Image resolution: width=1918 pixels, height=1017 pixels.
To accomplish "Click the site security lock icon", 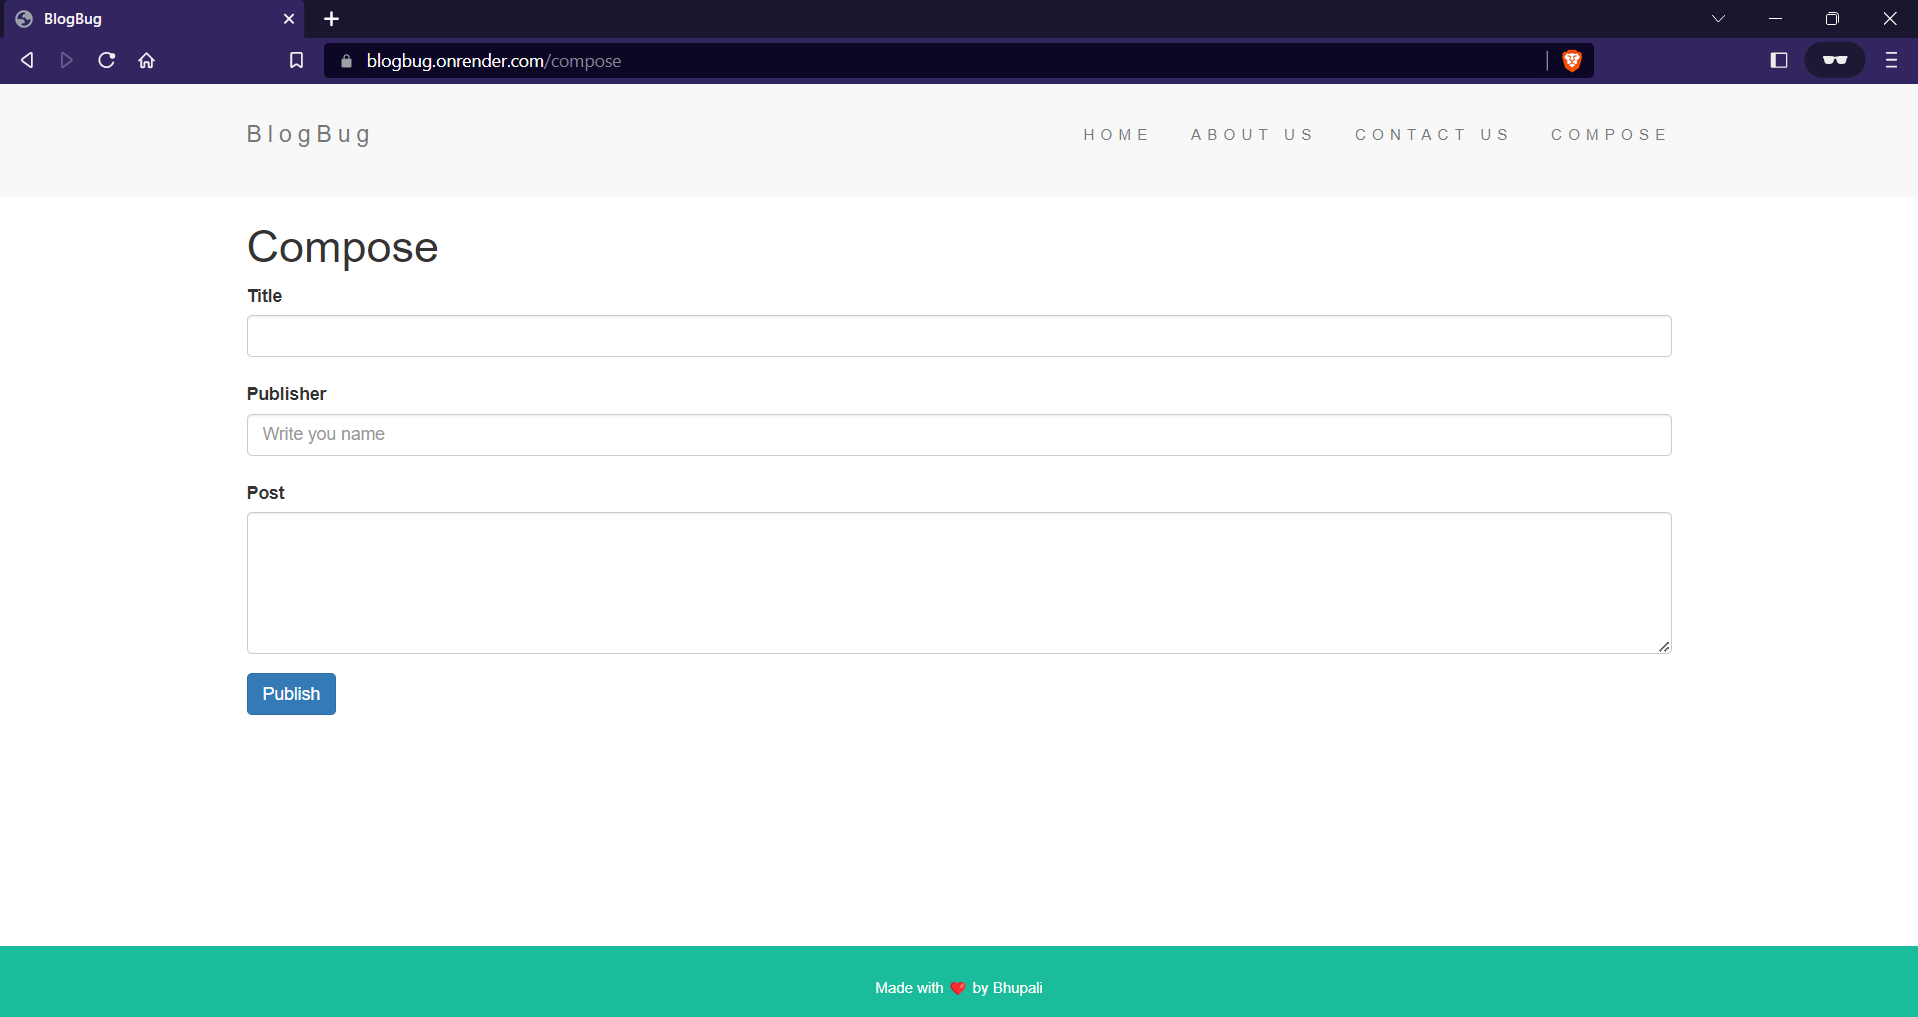I will pyautogui.click(x=345, y=61).
